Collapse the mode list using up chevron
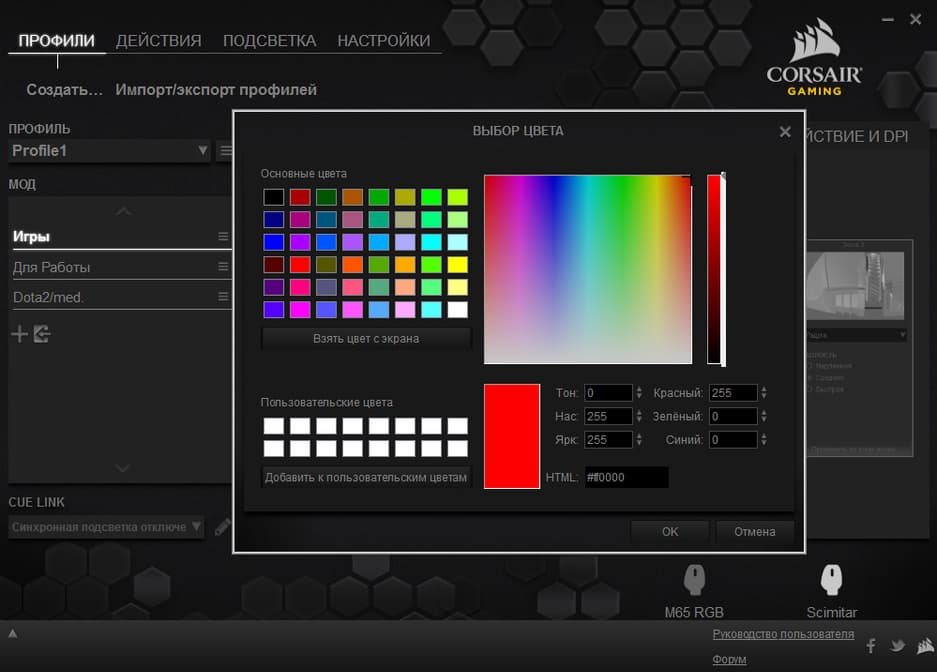This screenshot has height=672, width=937. pyautogui.click(x=124, y=211)
